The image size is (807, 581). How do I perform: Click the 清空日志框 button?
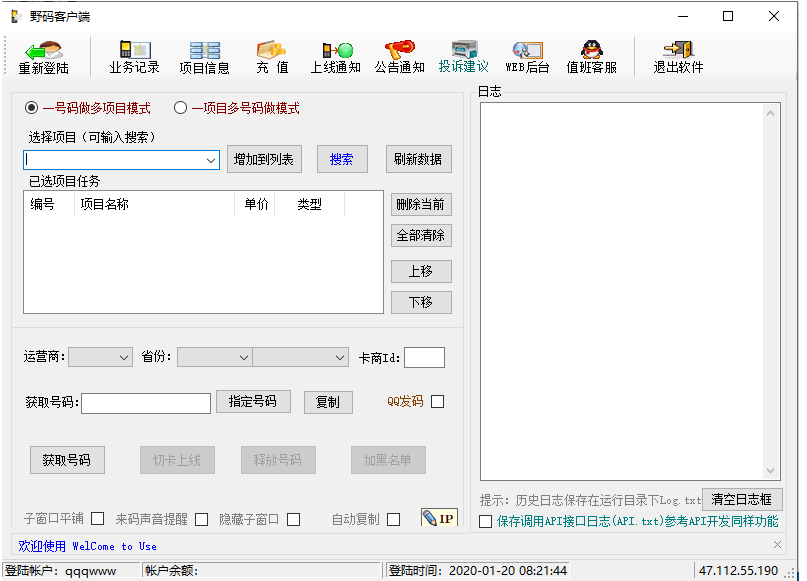(x=742, y=499)
